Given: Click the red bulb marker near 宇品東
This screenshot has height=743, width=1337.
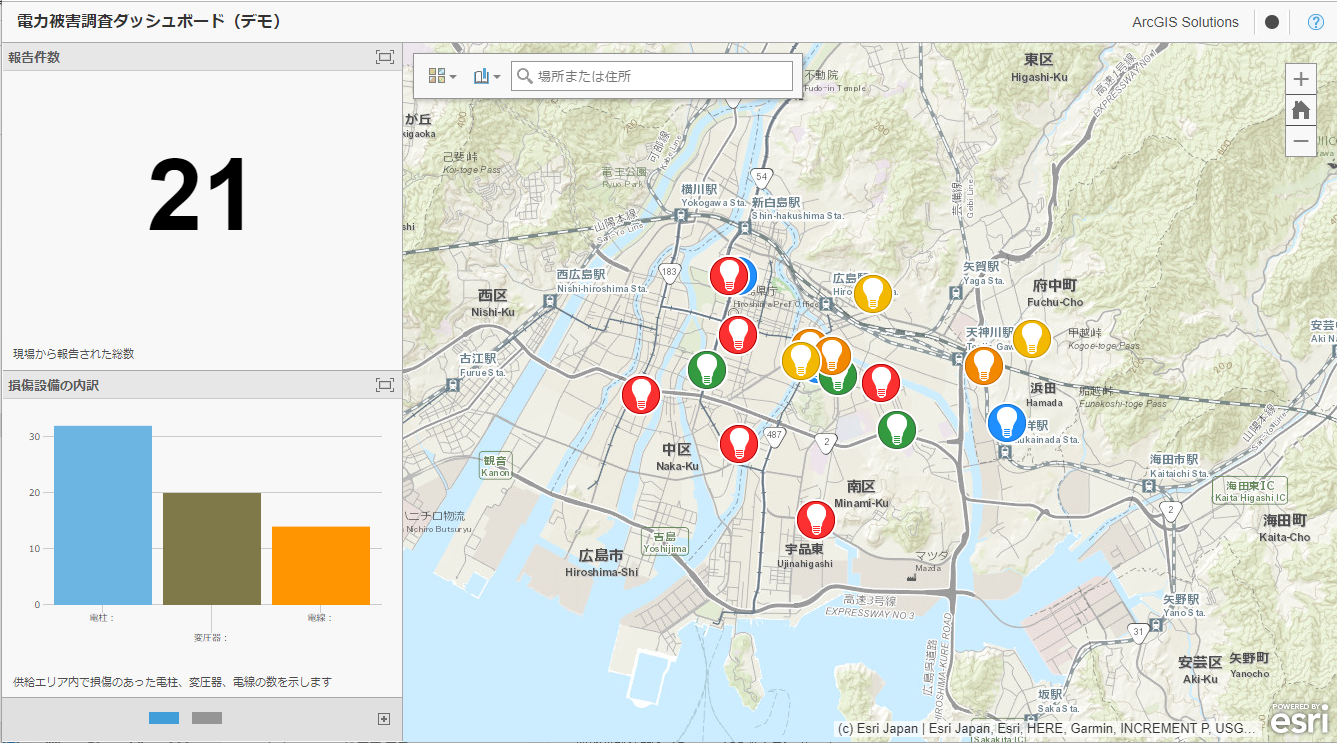Looking at the screenshot, I should [x=816, y=520].
